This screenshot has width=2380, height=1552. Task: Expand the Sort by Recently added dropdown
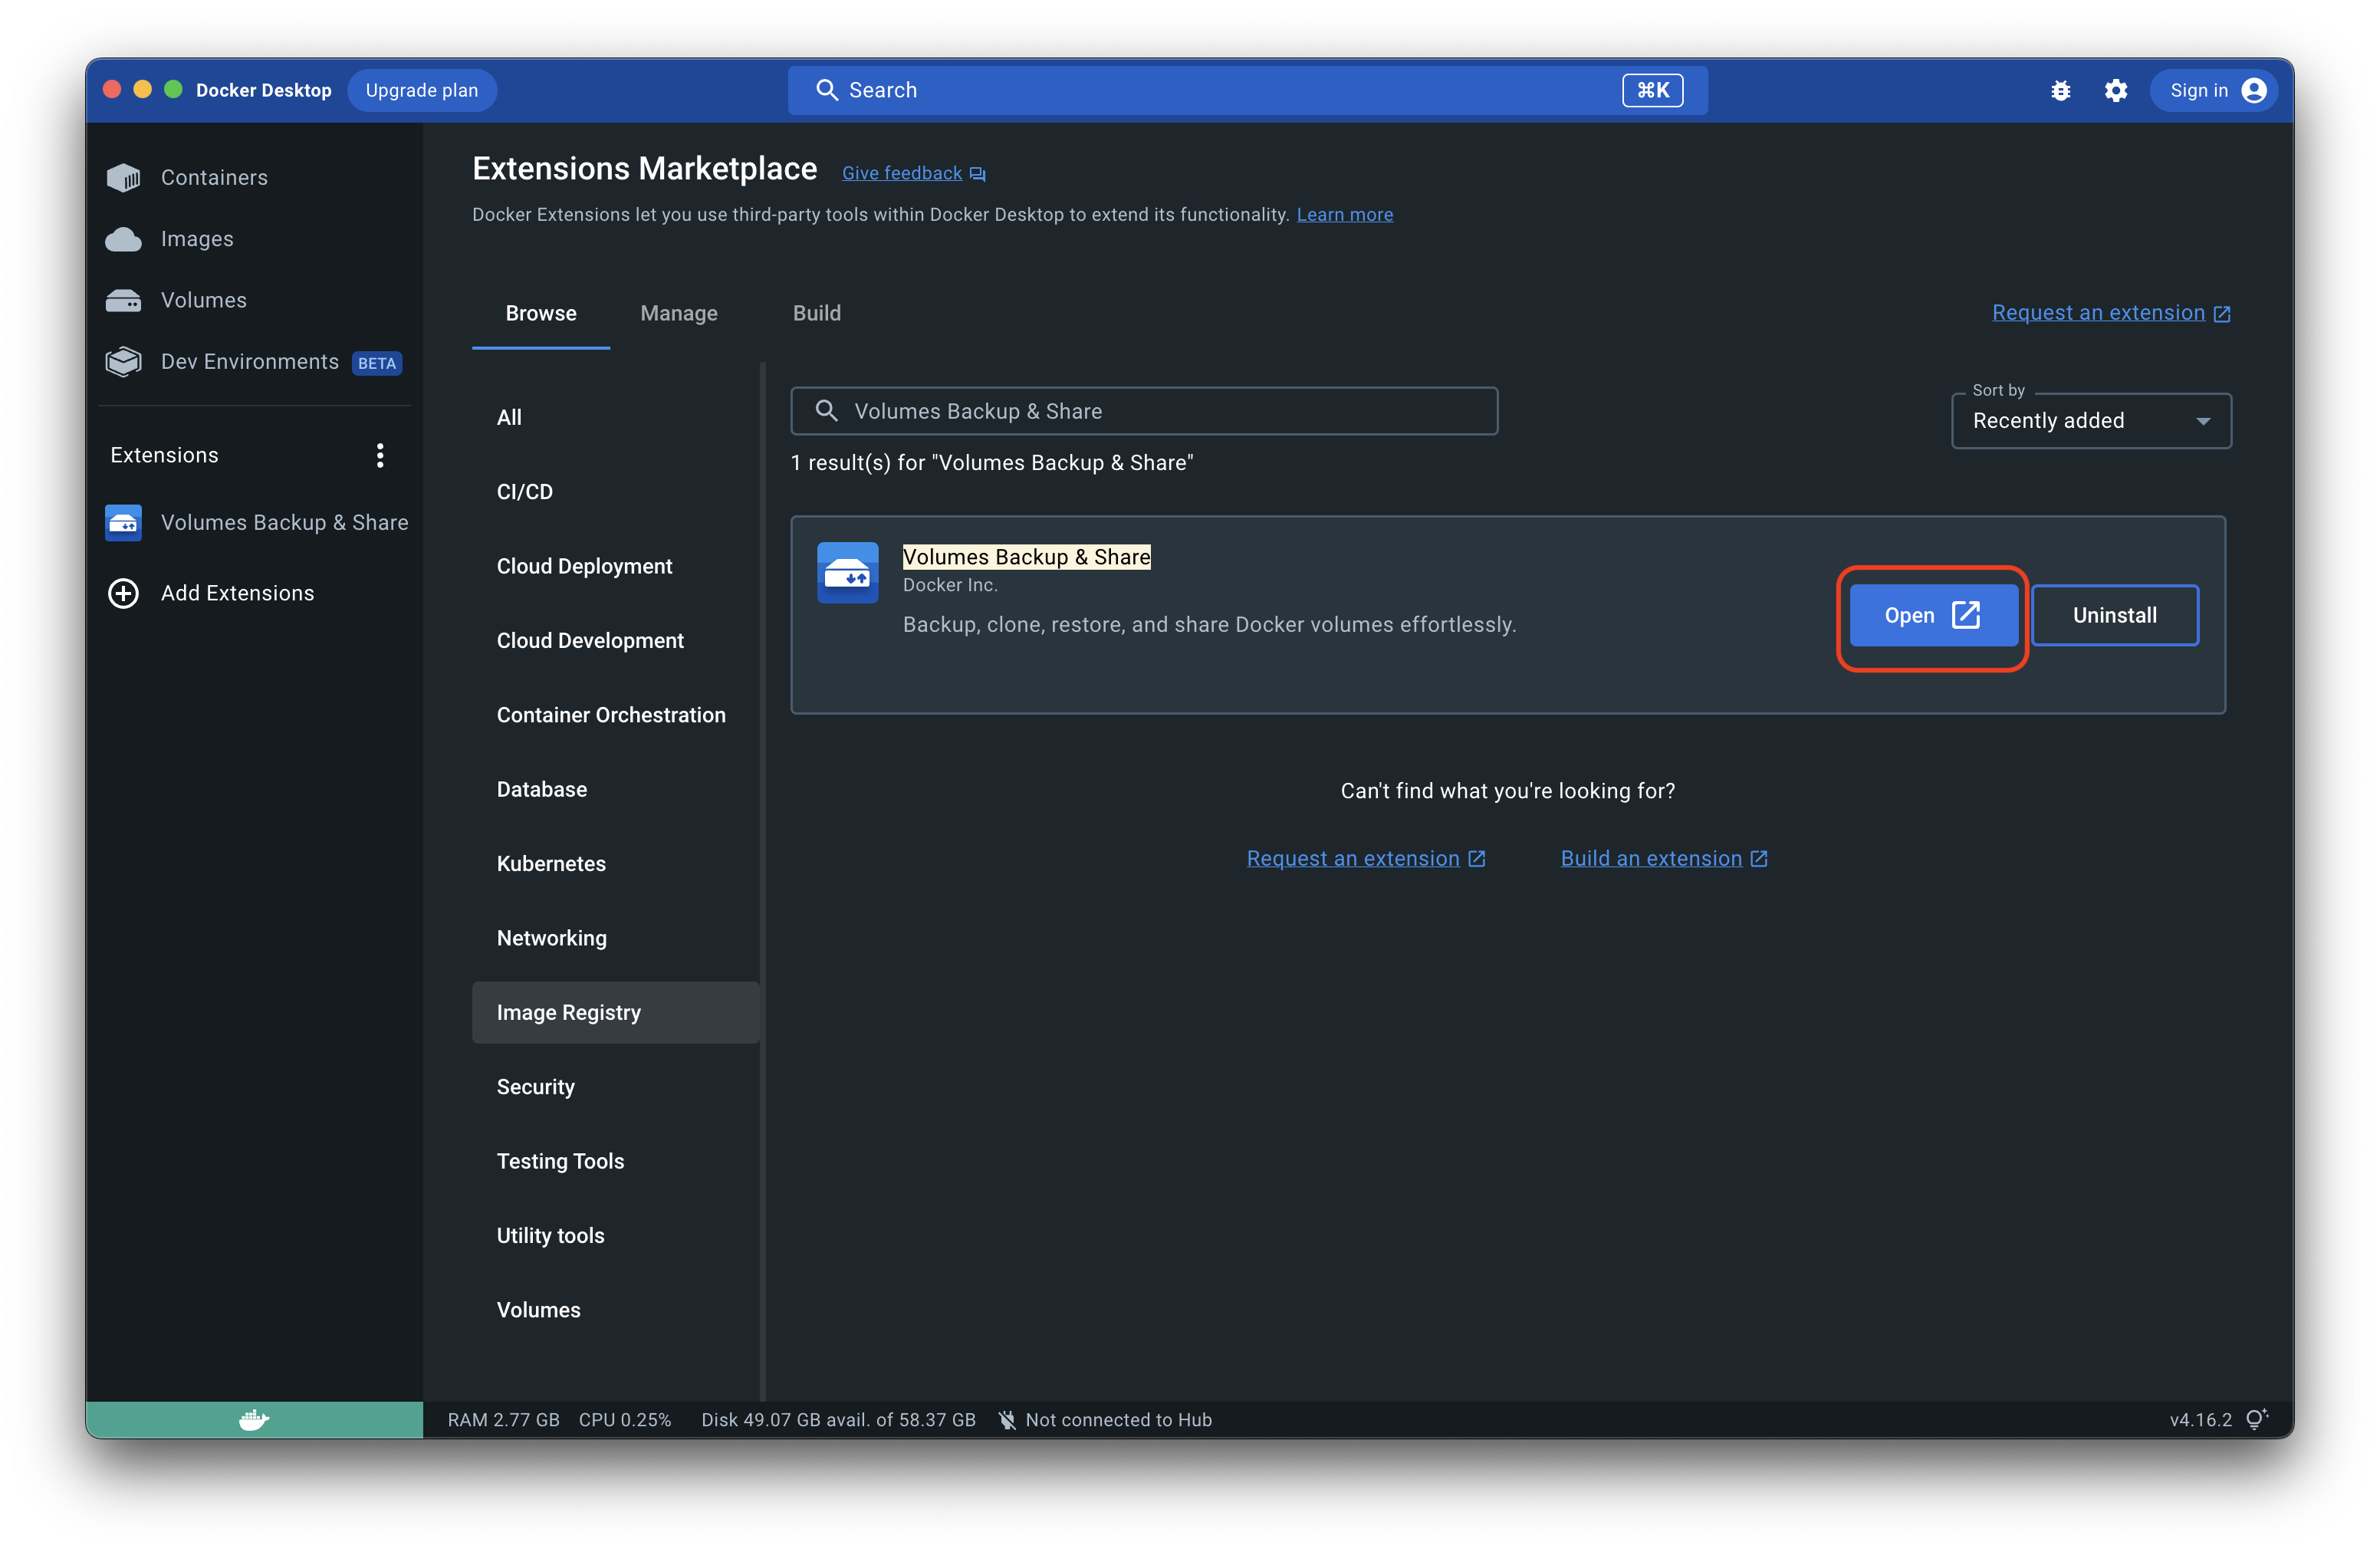click(2090, 421)
